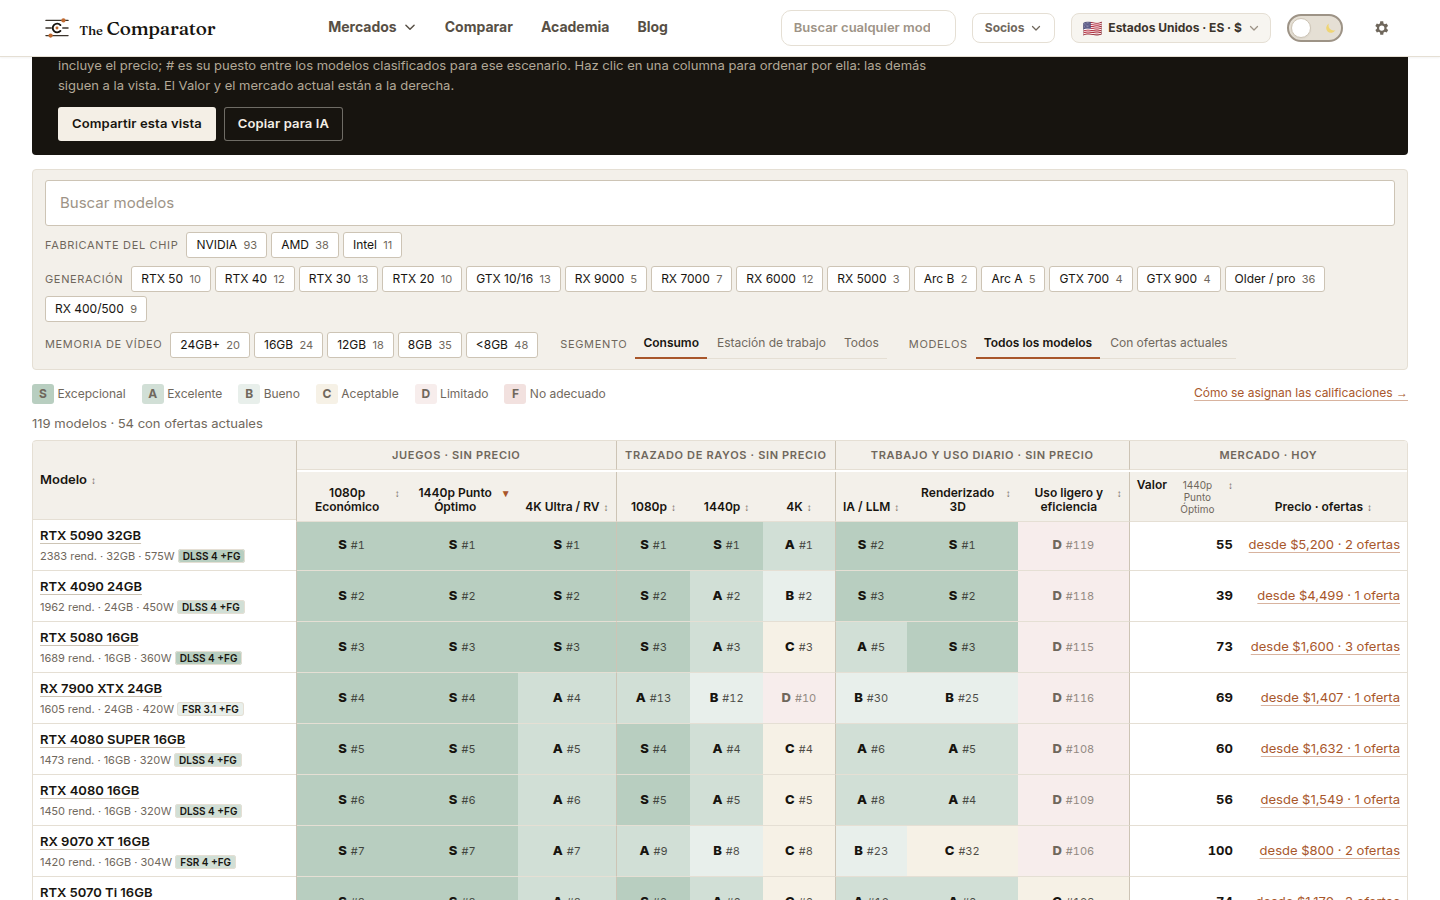The width and height of the screenshot is (1440, 900).
Task: Open the RTX 5090 32GB model link
Action: pyautogui.click(x=91, y=536)
